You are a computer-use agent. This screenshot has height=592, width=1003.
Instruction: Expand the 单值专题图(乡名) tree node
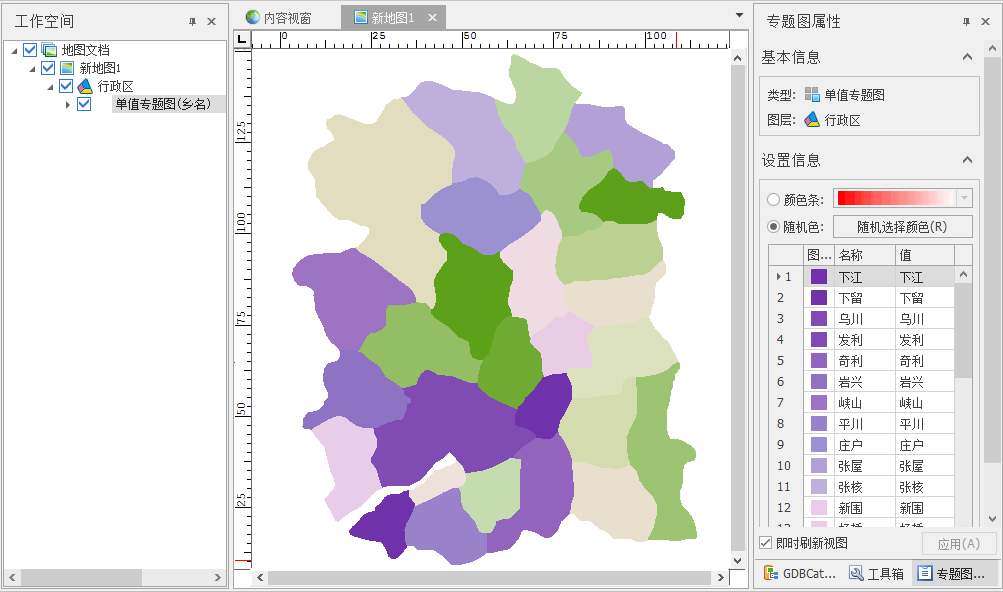[67, 104]
